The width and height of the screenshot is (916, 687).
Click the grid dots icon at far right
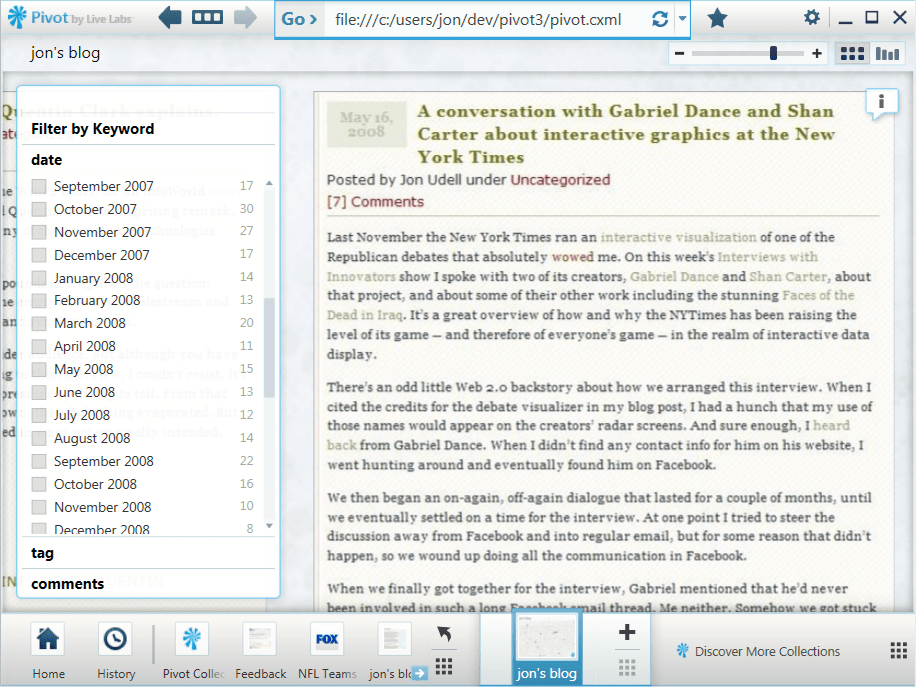point(898,650)
